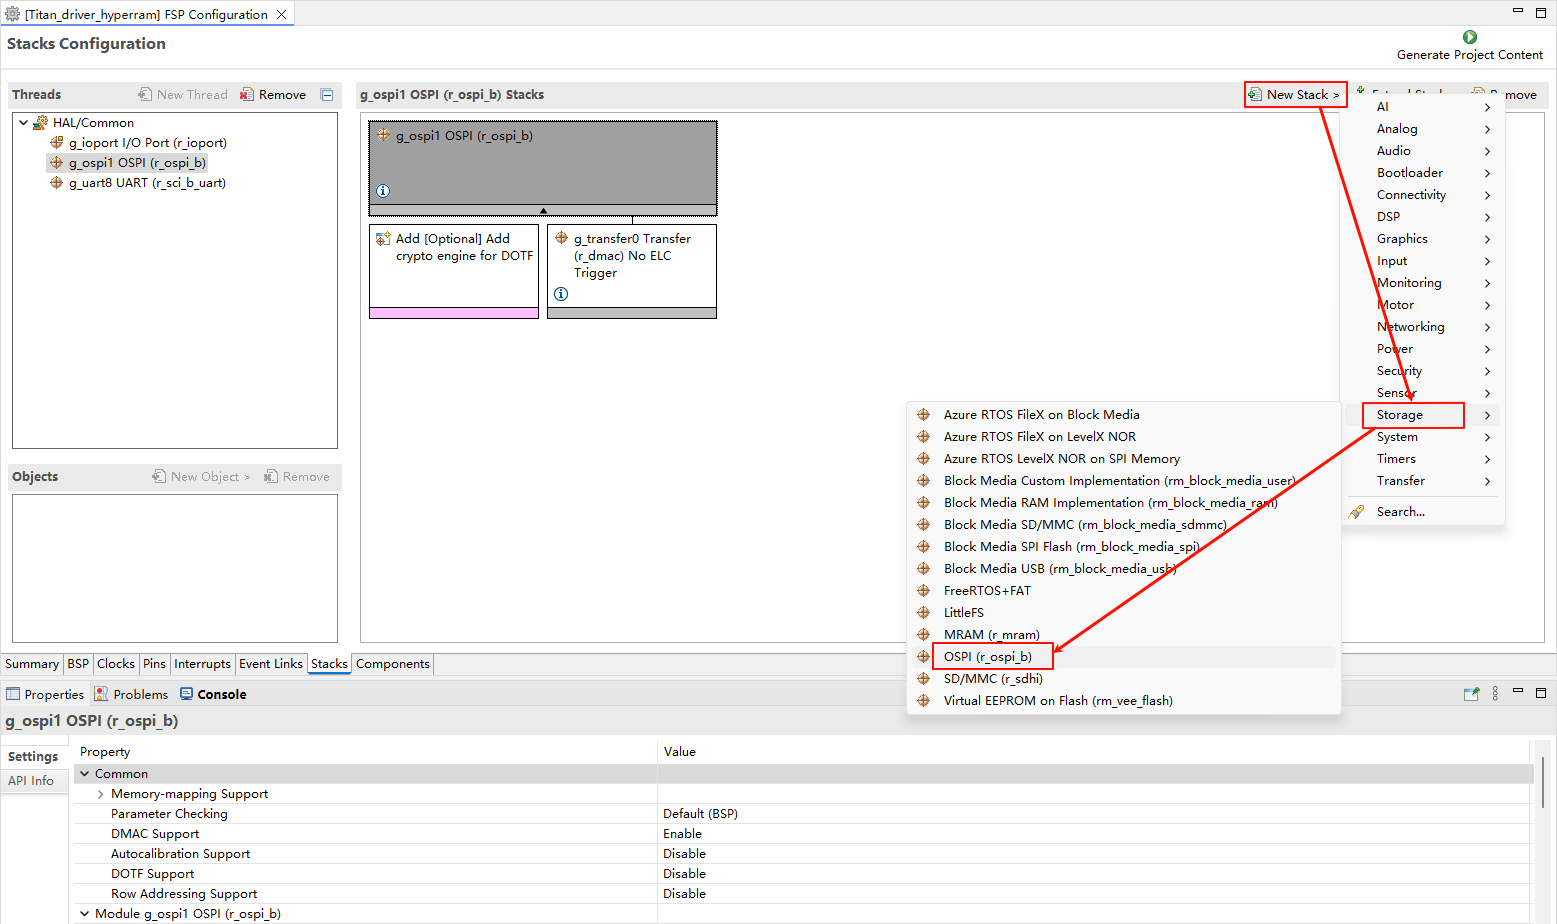Collapse the g_ospi1 stack block arrow
The image size is (1557, 924).
543,211
